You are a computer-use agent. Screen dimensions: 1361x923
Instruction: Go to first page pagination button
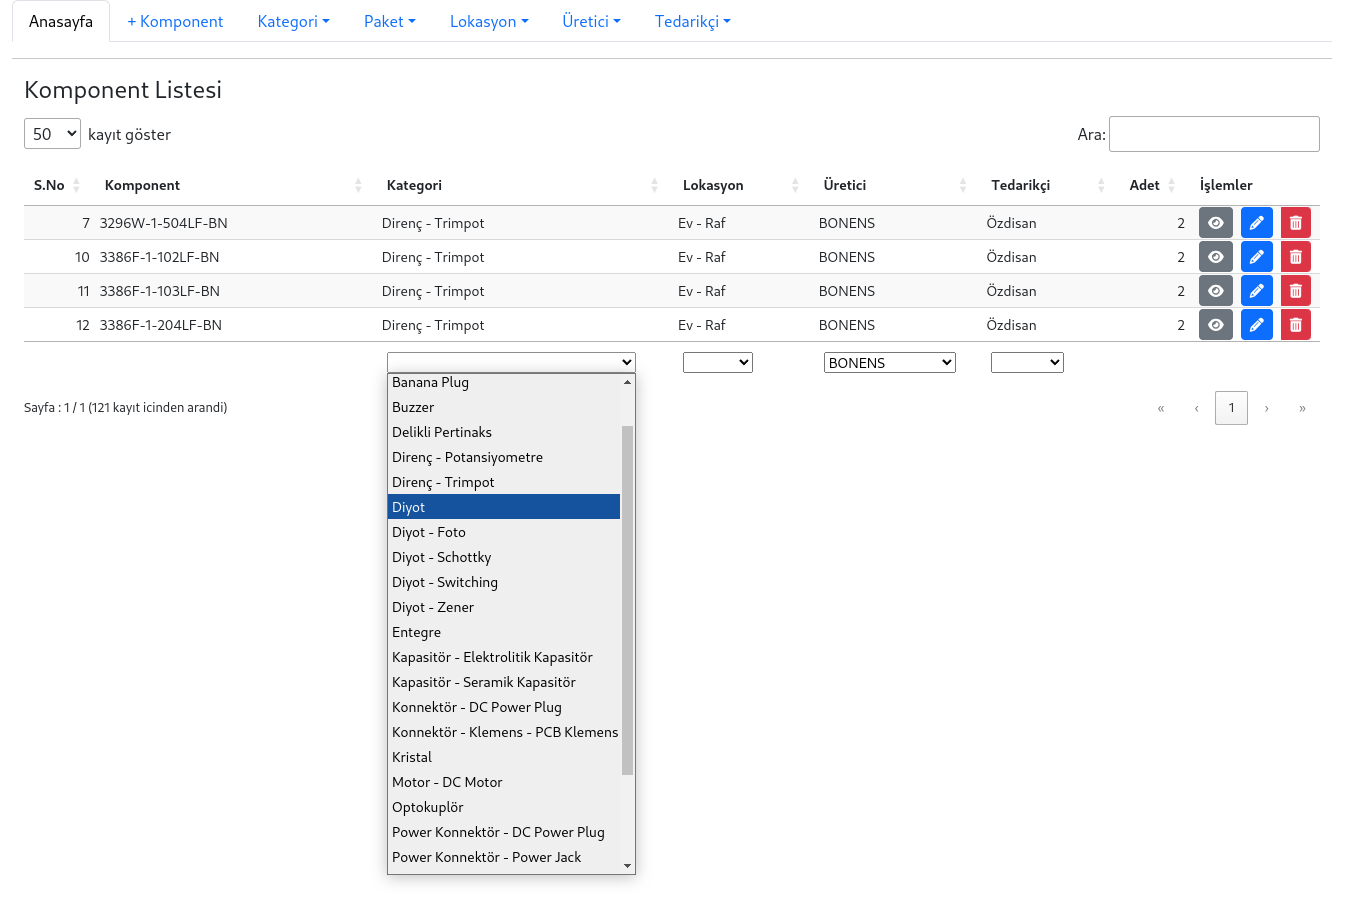click(x=1161, y=408)
